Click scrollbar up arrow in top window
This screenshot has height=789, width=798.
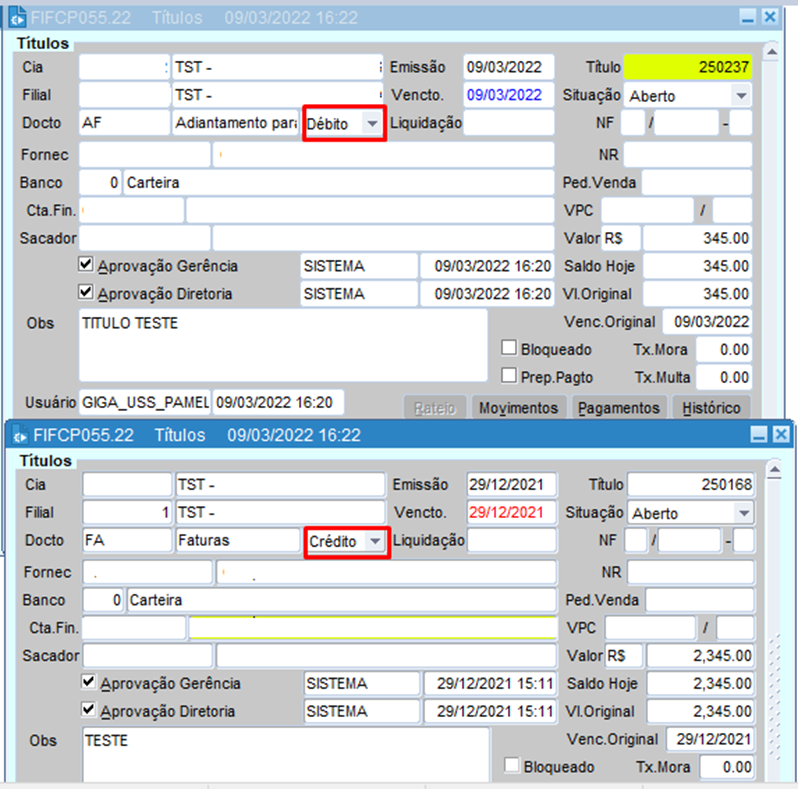772,52
